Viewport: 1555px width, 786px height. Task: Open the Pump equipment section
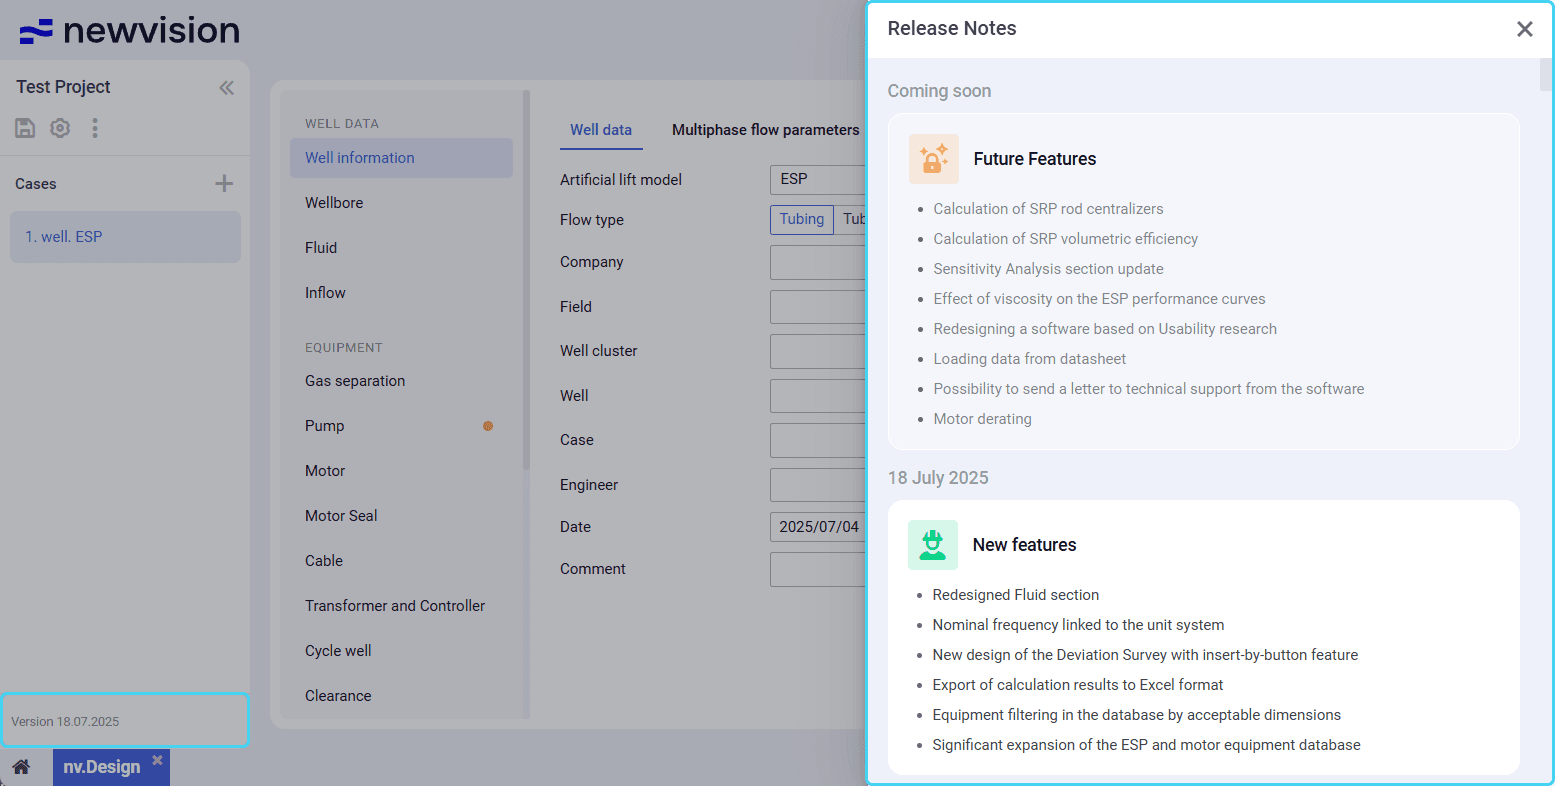325,426
